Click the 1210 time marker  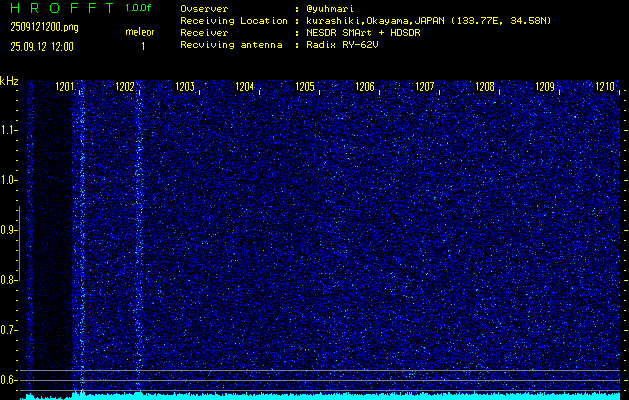point(605,86)
